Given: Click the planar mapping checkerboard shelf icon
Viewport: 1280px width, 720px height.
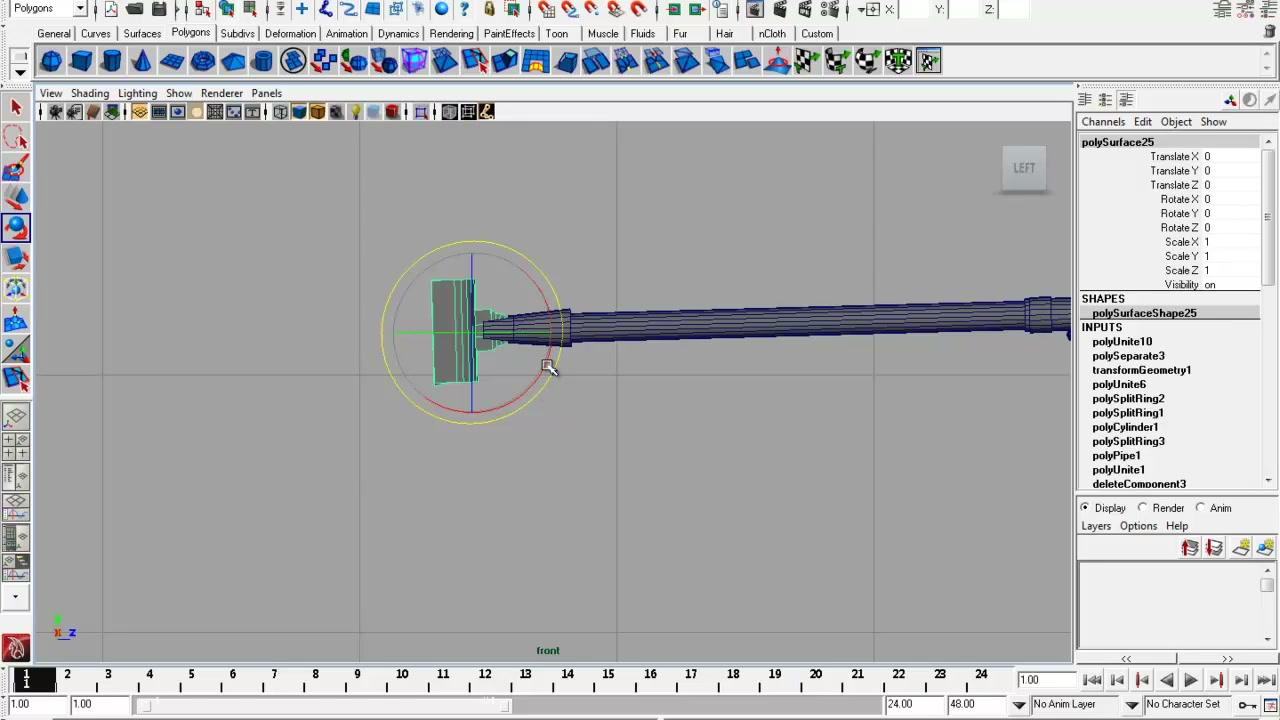Looking at the screenshot, I should 807,61.
